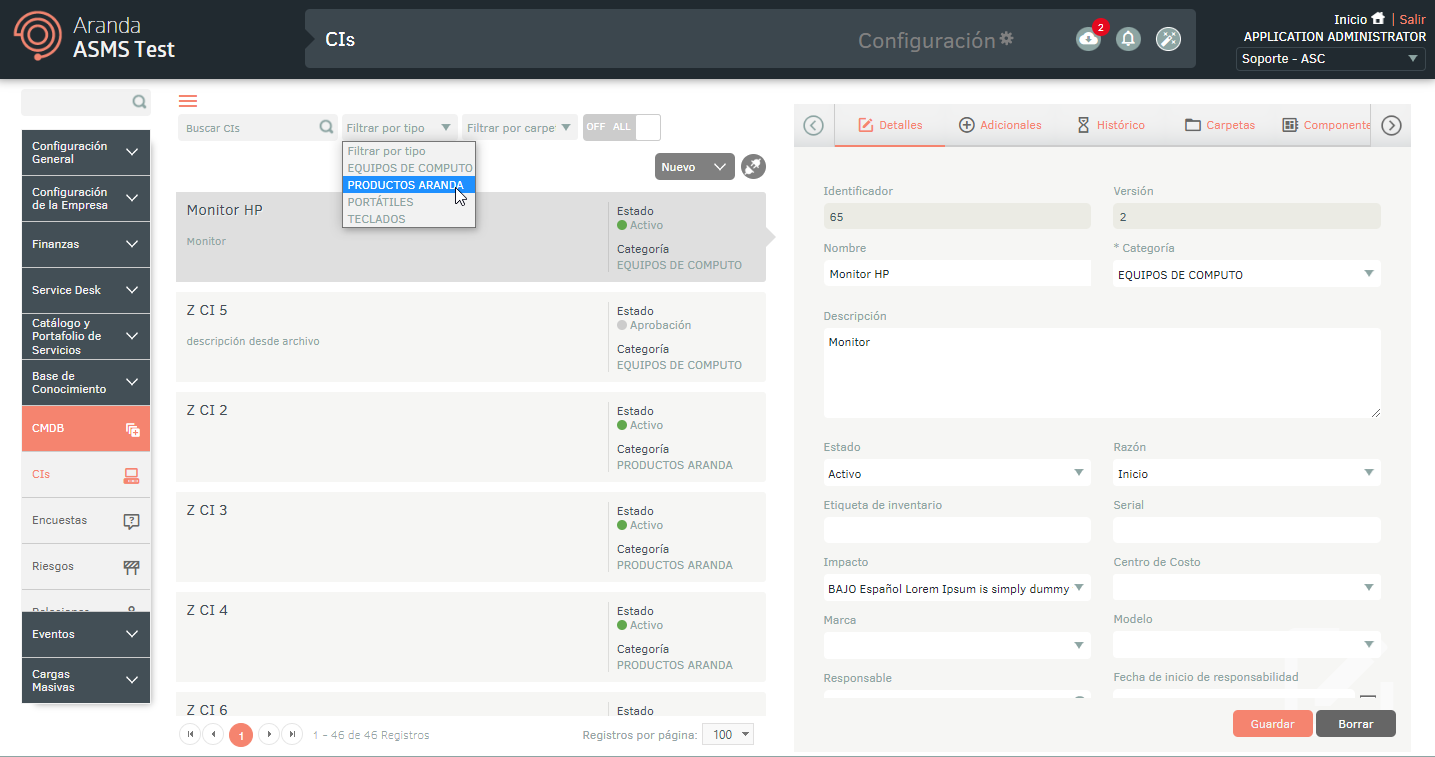This screenshot has height=757, width=1435.
Task: Expand Configuración de la Empresa section
Action: 86,198
